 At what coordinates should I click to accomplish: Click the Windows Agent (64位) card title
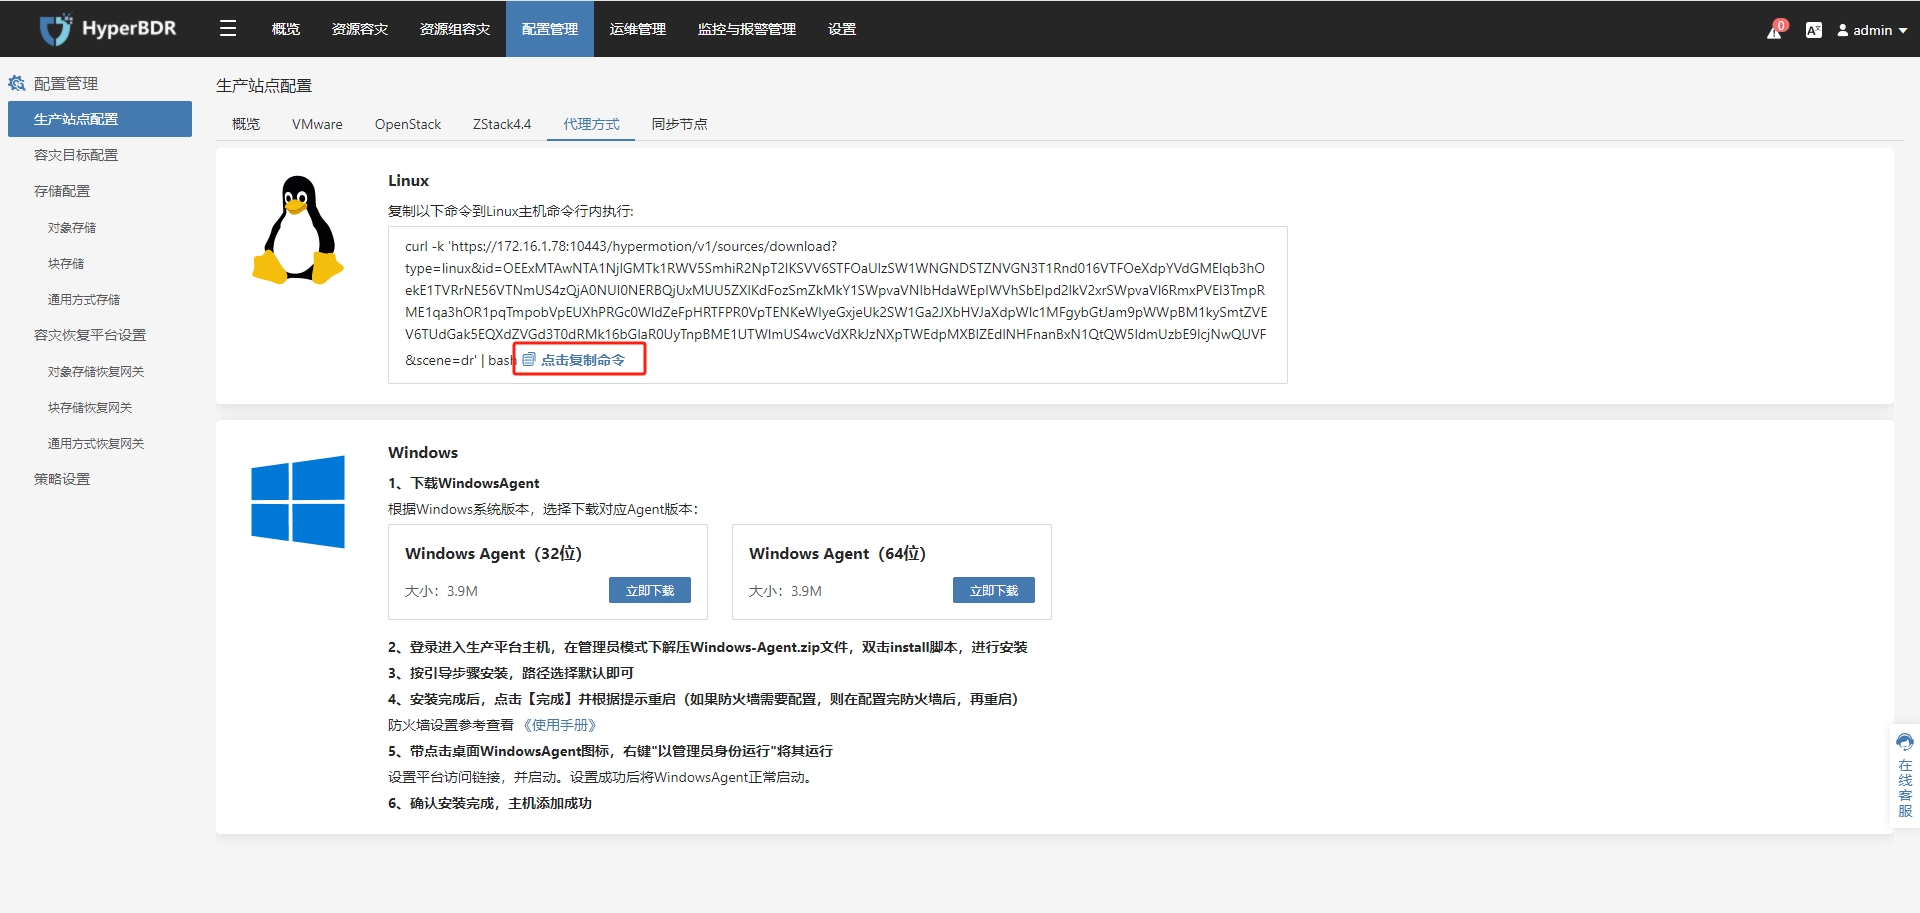(x=837, y=553)
